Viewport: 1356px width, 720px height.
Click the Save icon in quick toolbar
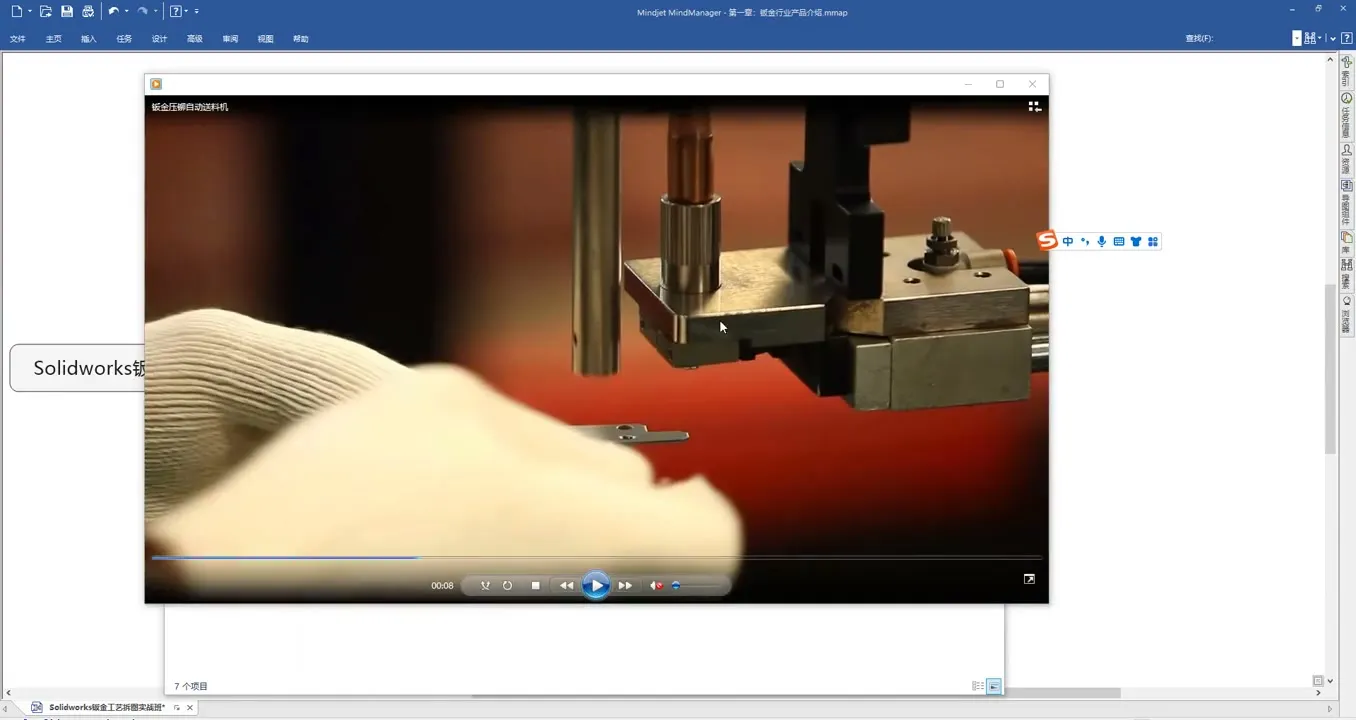tap(67, 12)
